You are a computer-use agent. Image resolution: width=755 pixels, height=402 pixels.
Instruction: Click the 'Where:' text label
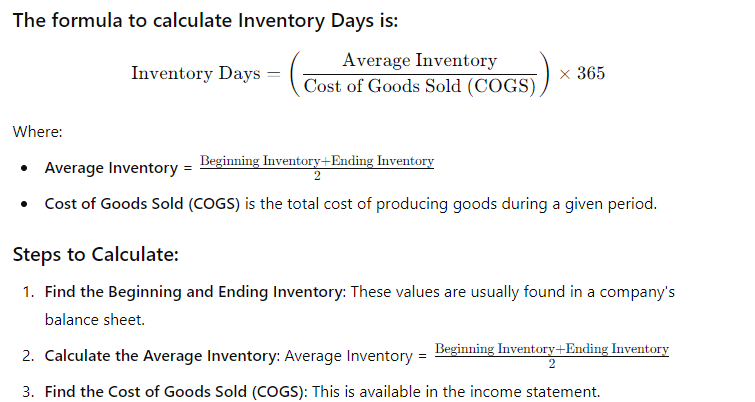(x=38, y=132)
